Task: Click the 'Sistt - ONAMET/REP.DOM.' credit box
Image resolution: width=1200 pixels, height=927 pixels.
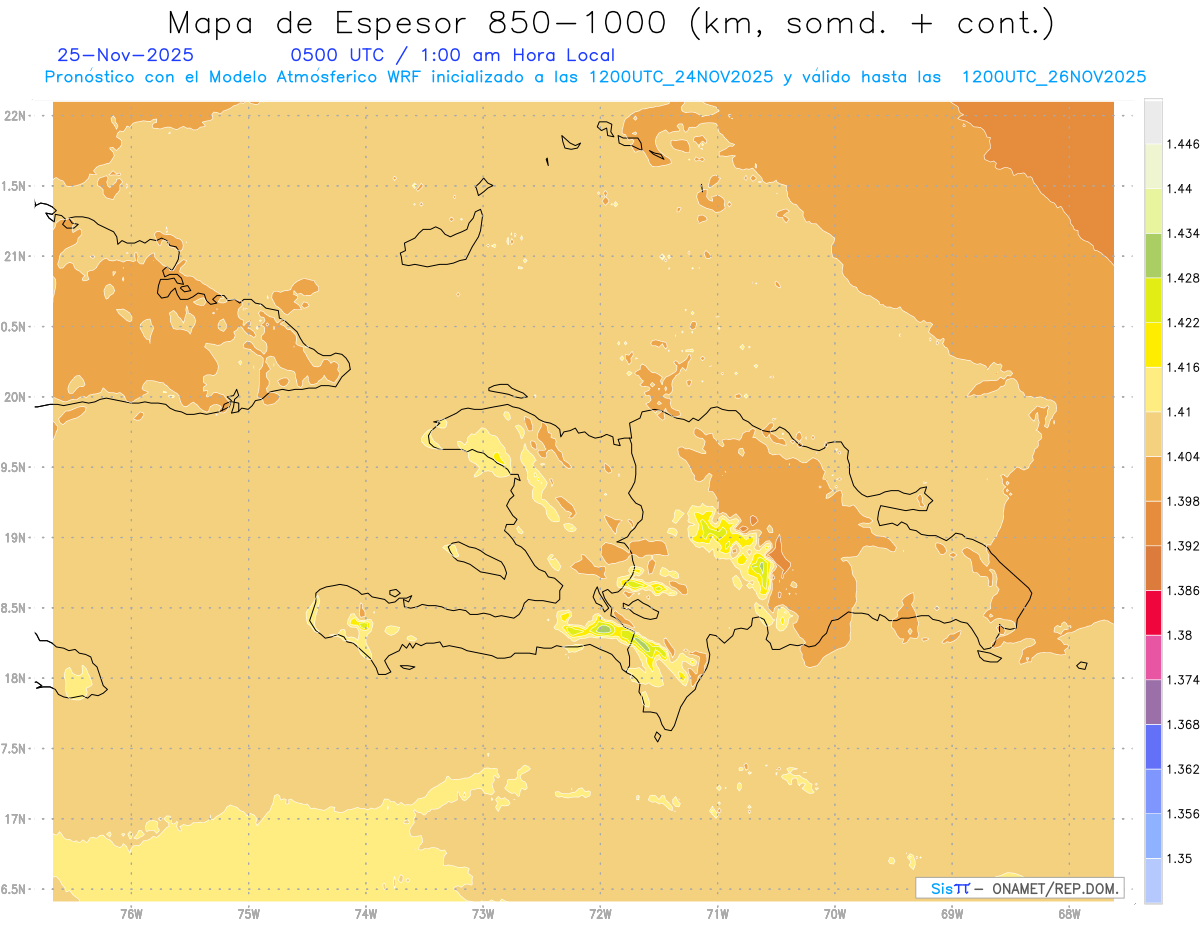Action: point(1020,888)
